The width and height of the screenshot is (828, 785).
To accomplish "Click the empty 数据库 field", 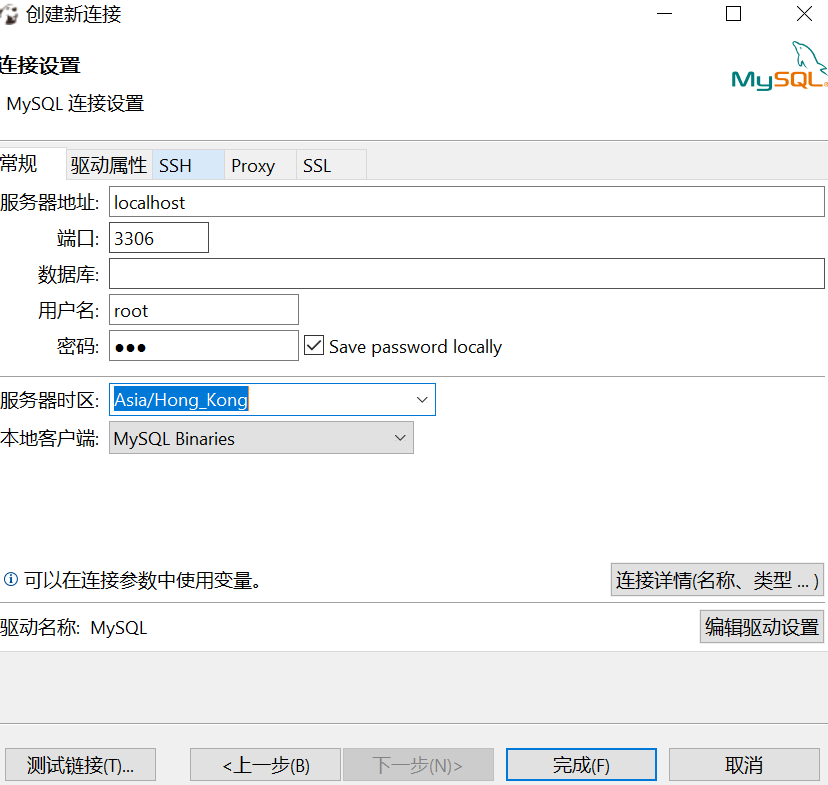I will 466,273.
